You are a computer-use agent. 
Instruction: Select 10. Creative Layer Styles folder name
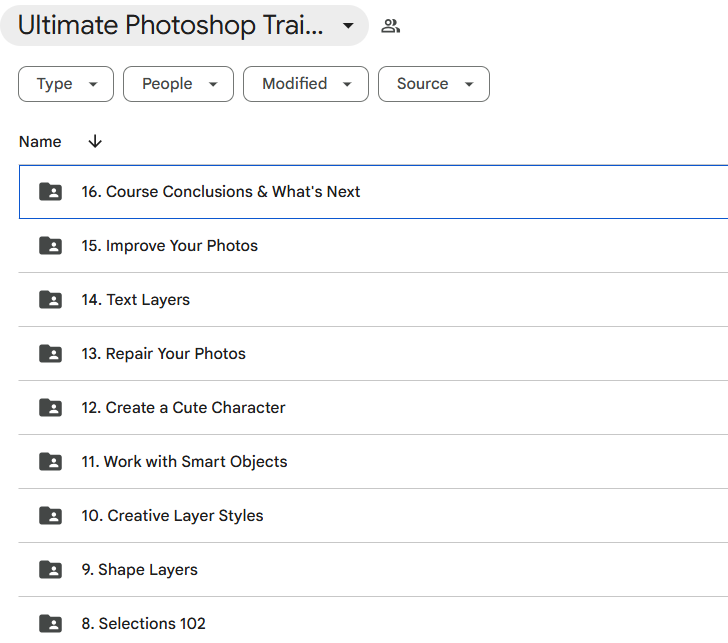click(x=172, y=516)
